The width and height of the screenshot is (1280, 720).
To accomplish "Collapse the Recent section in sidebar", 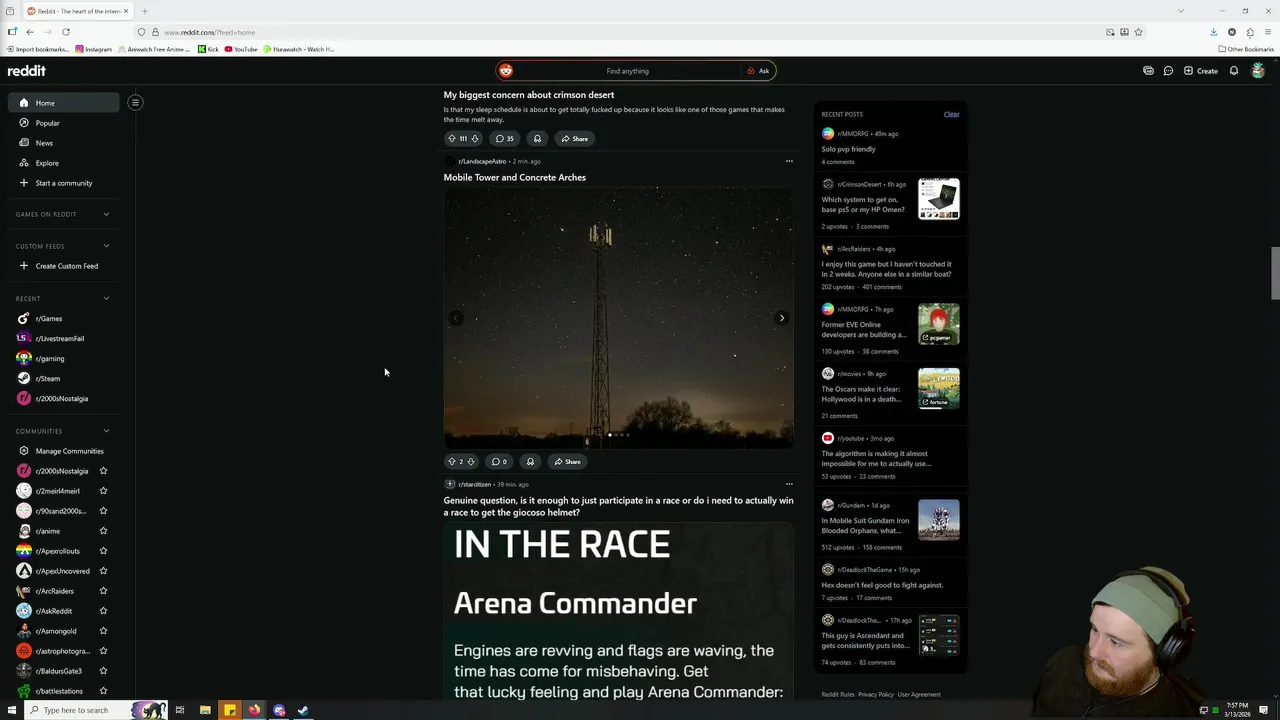I will [106, 298].
